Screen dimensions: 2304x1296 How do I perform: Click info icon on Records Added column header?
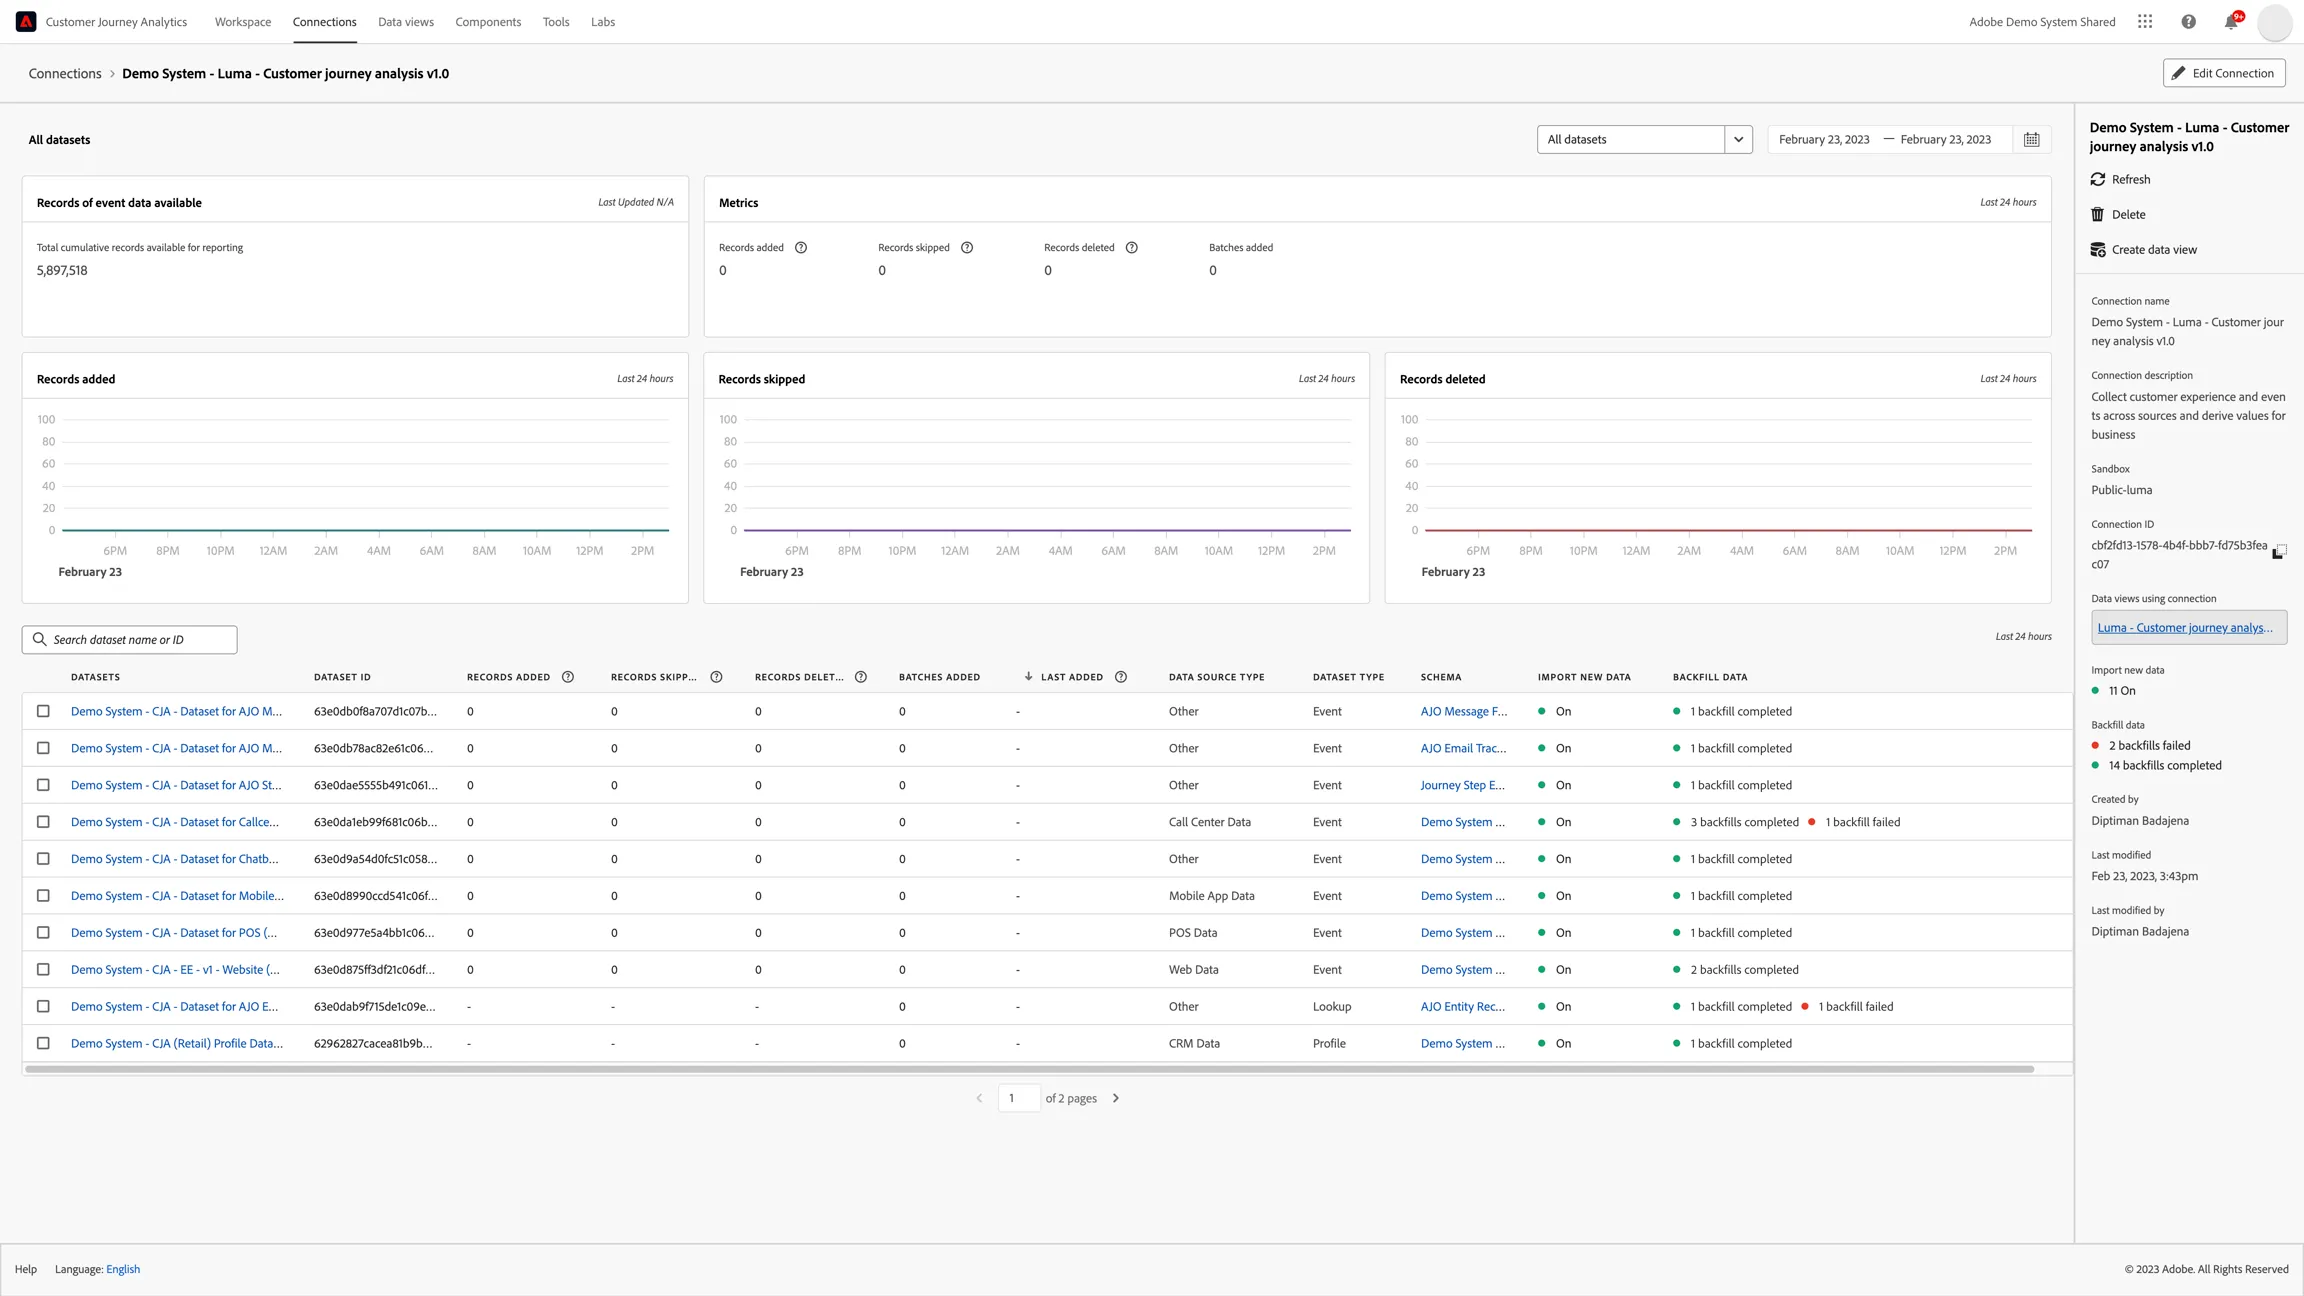click(567, 677)
